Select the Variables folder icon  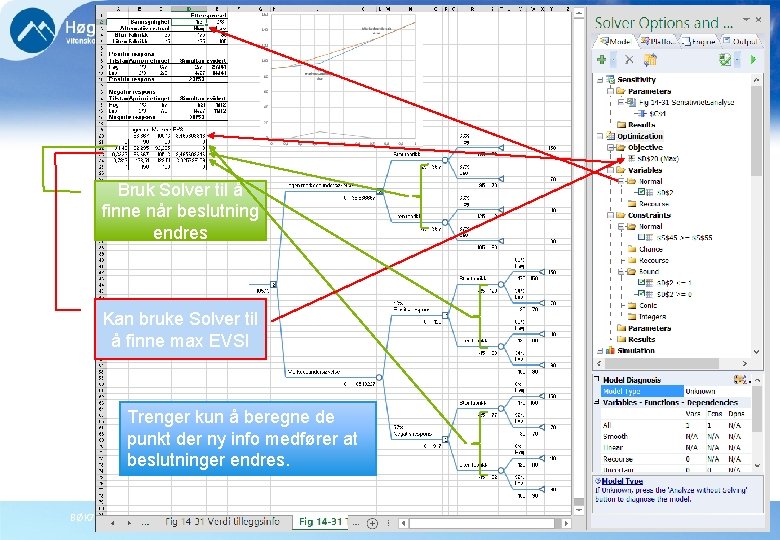[621, 170]
